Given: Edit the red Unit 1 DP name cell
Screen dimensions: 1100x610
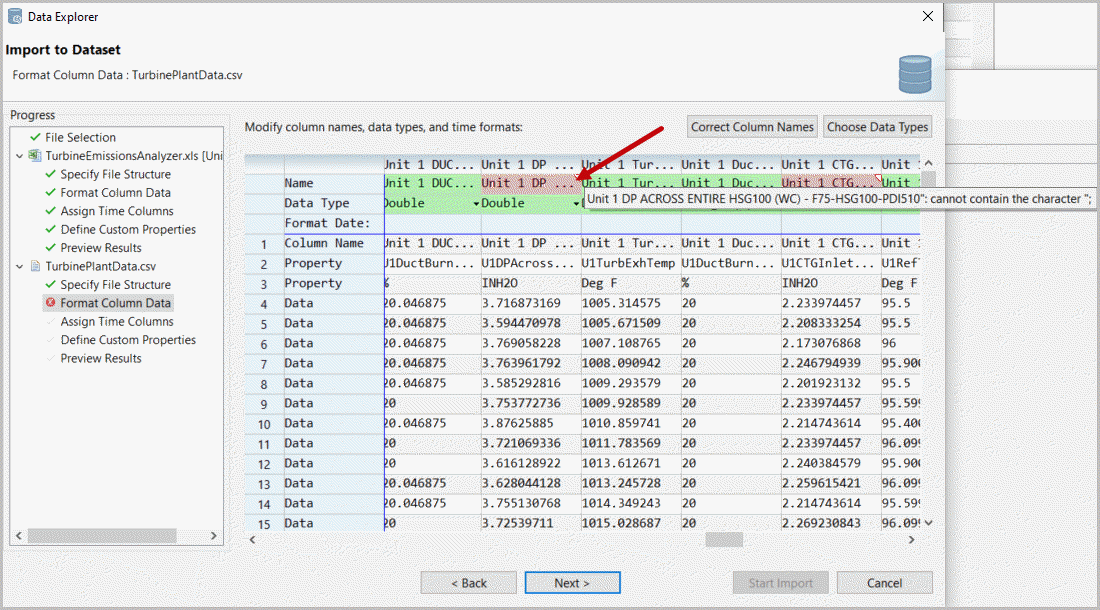Looking at the screenshot, I should pos(530,183).
